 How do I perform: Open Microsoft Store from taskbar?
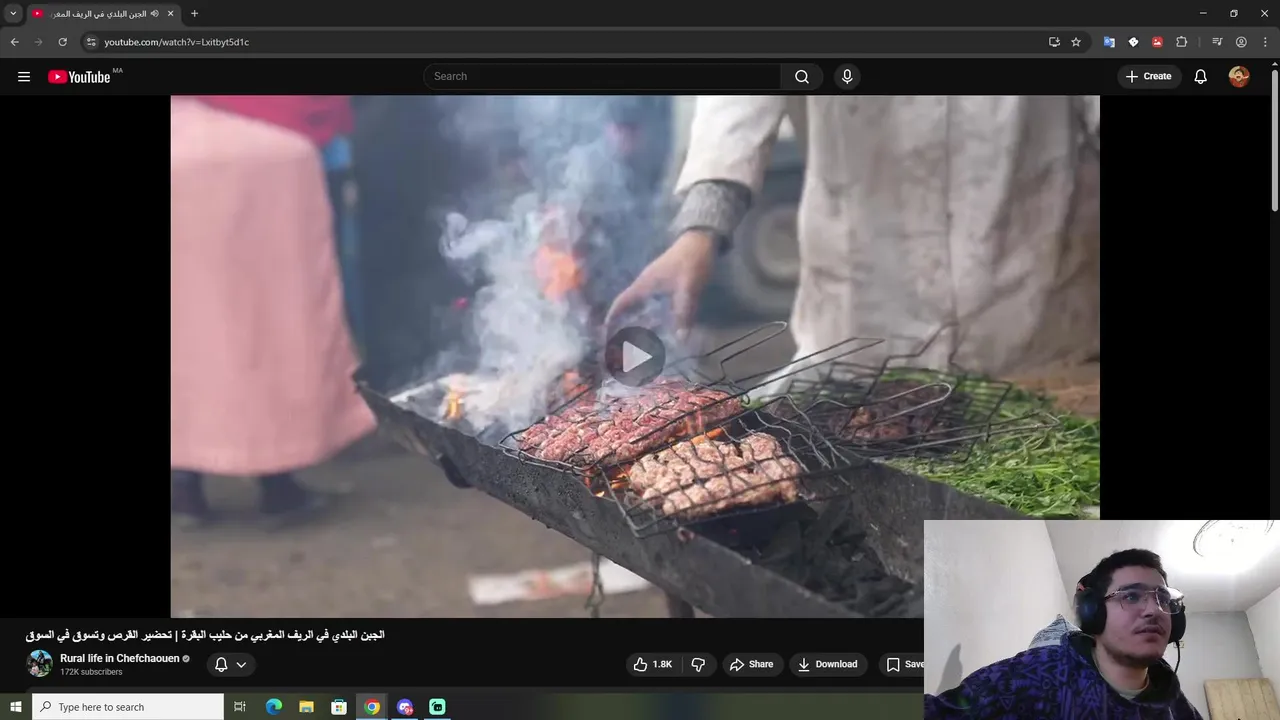(x=339, y=707)
